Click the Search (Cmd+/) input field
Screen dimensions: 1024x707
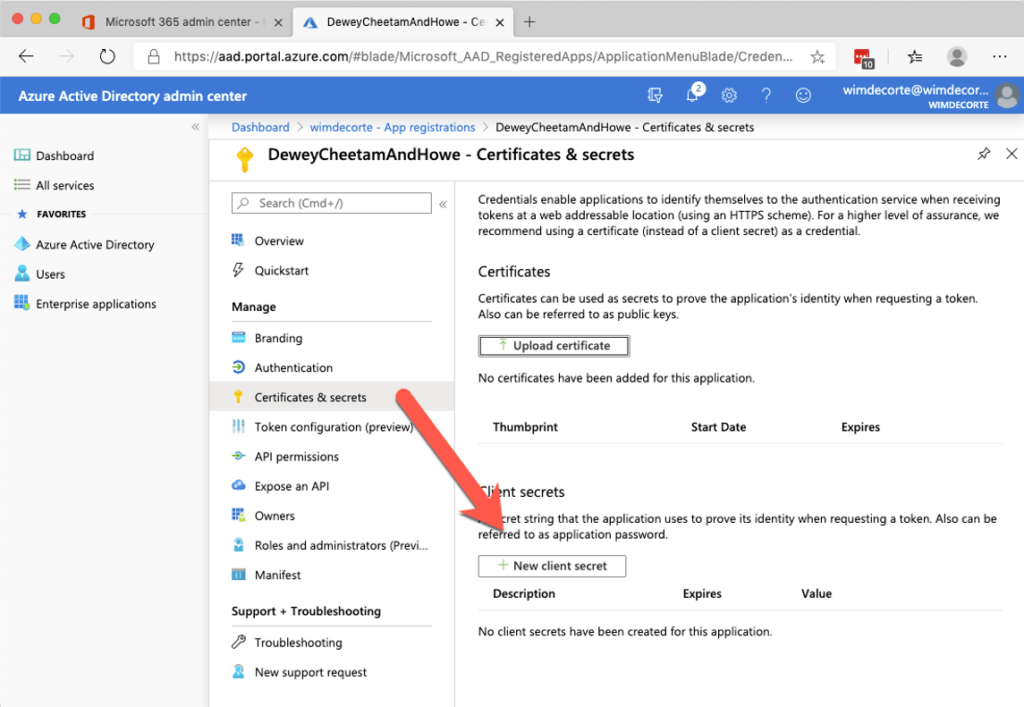pyautogui.click(x=330, y=203)
